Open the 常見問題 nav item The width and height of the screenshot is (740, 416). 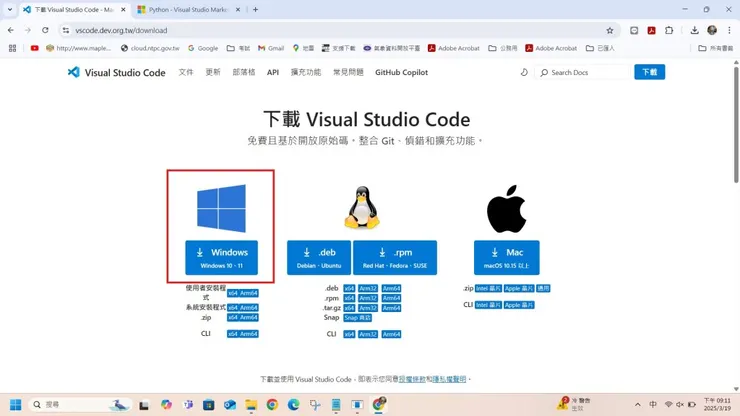click(x=348, y=72)
